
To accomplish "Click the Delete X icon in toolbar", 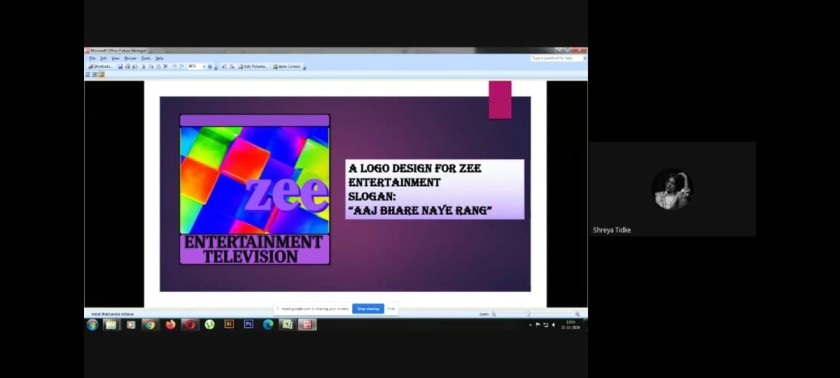I will [166, 66].
